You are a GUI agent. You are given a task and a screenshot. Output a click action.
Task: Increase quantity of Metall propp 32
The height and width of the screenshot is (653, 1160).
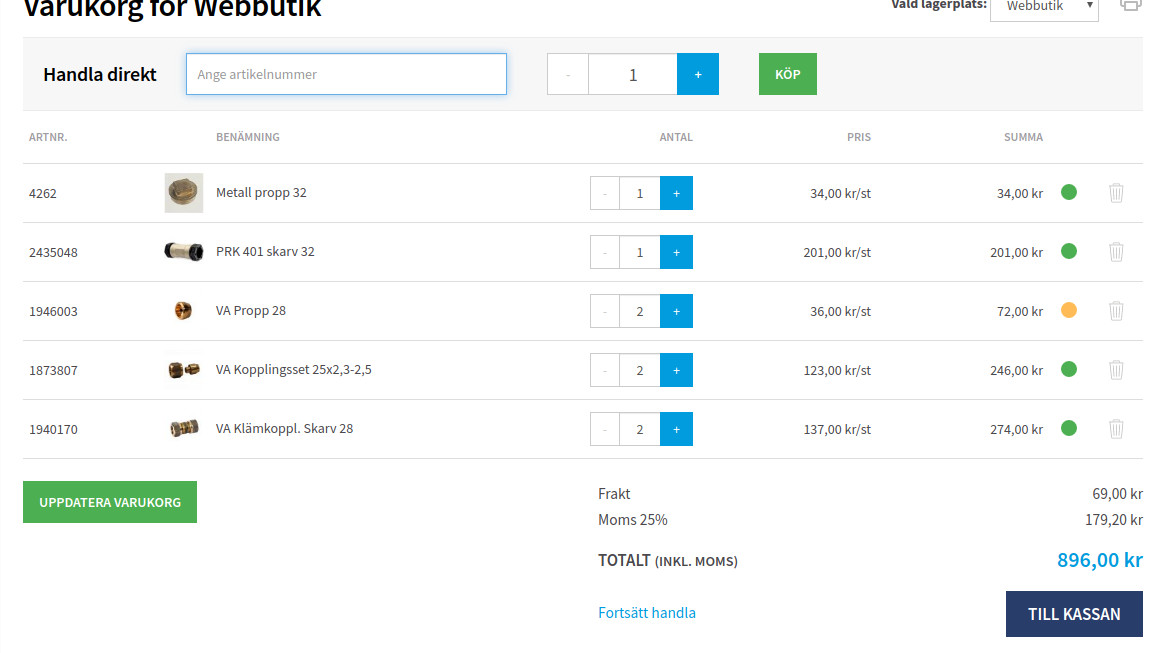pos(676,193)
